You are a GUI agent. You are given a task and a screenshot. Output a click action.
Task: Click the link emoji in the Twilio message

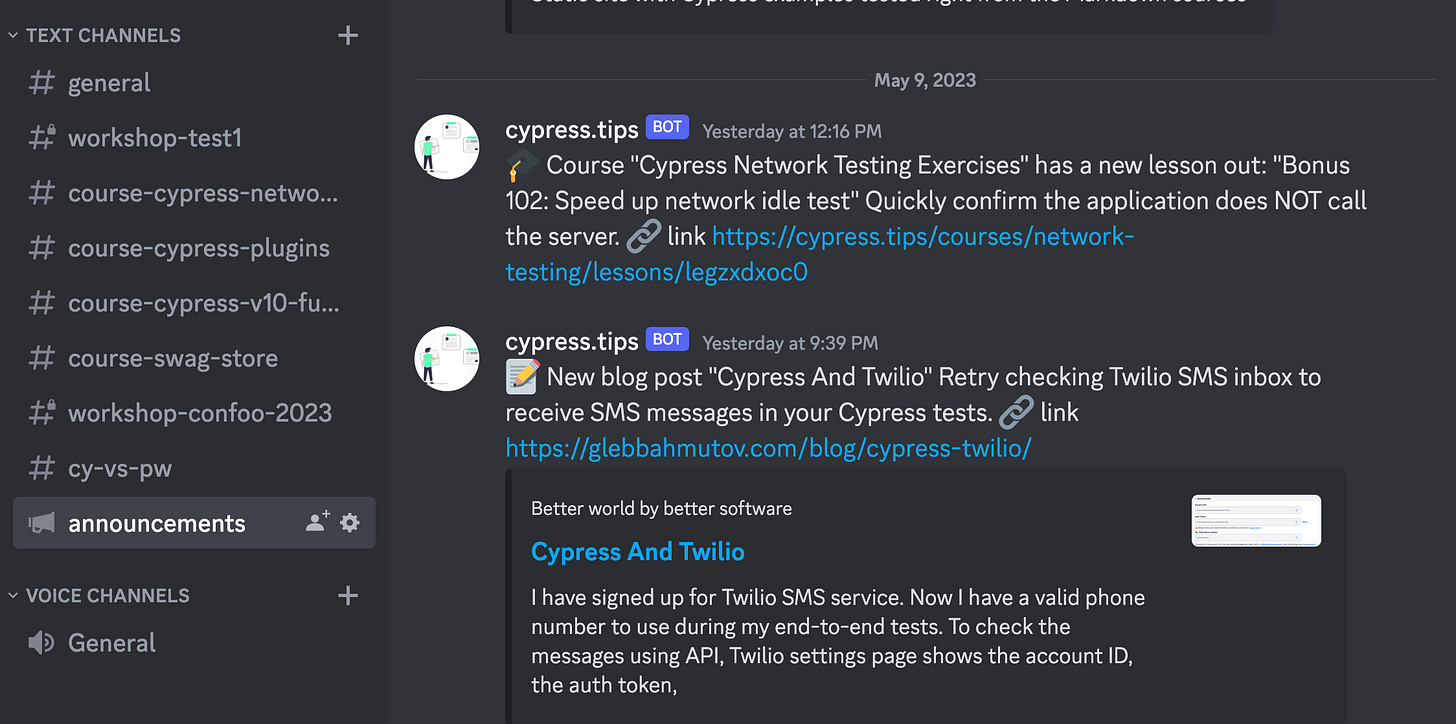1016,412
